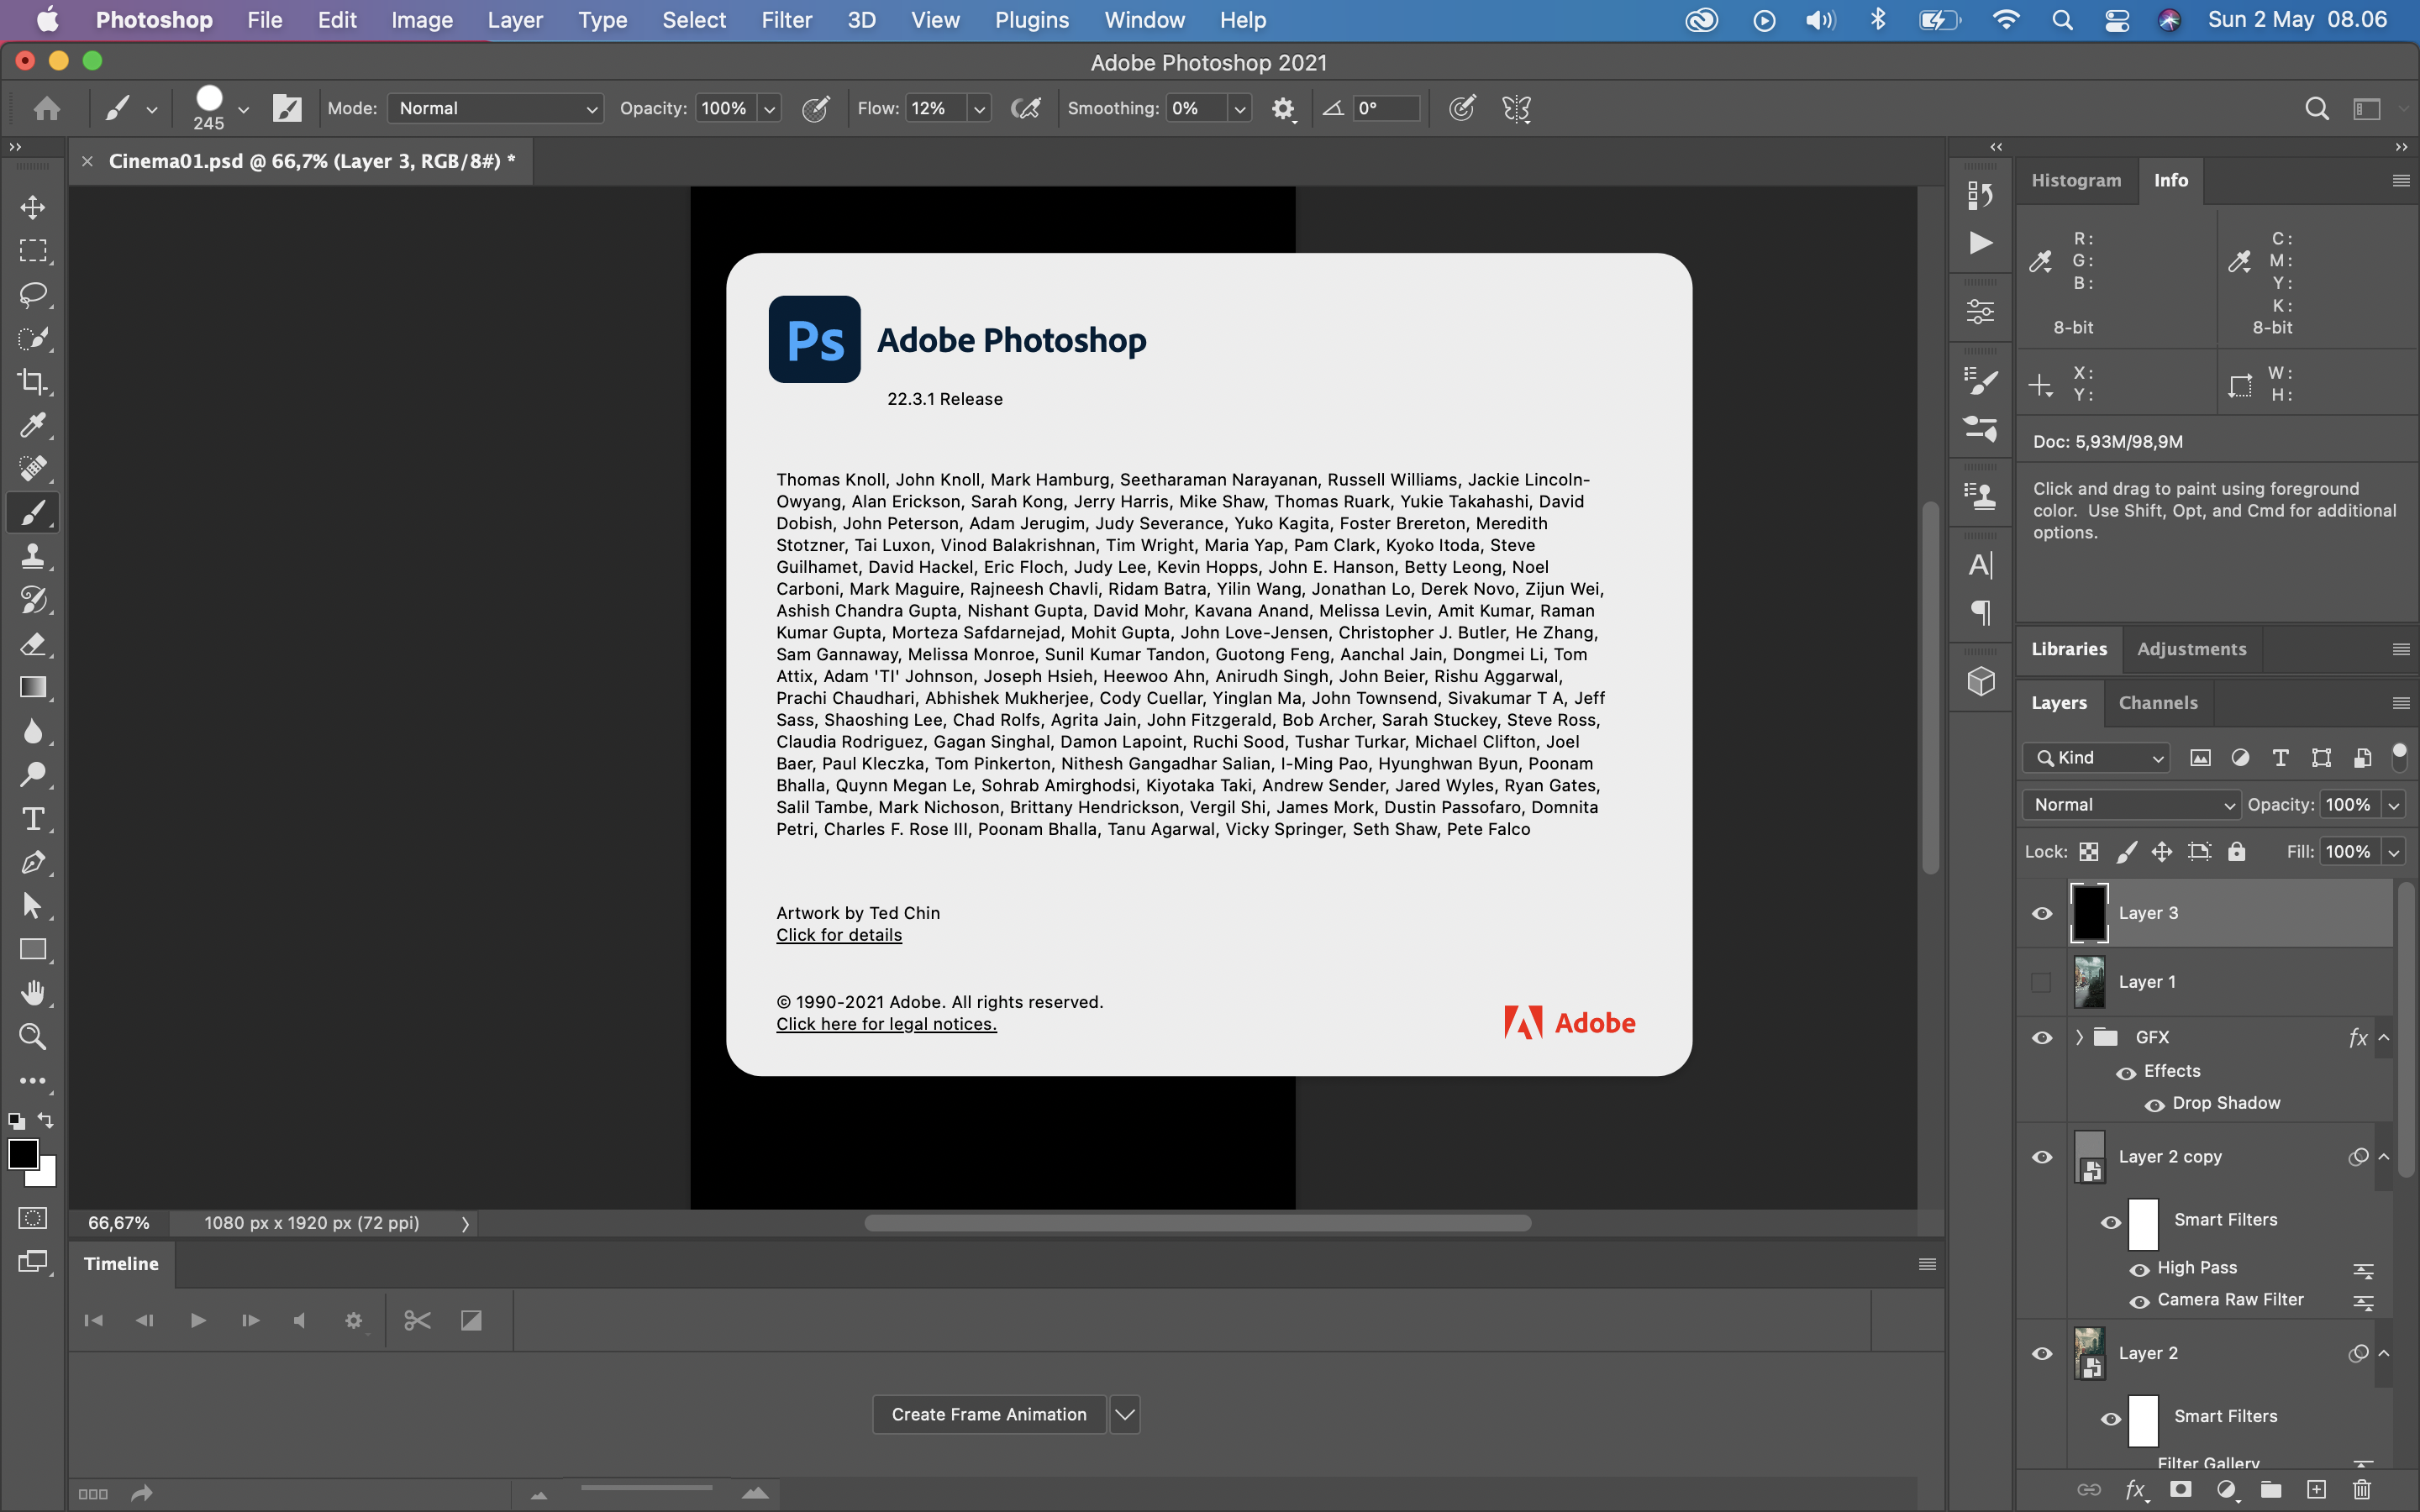2420x1512 pixels.
Task: Select the Rectangle shape tool
Action: (33, 949)
